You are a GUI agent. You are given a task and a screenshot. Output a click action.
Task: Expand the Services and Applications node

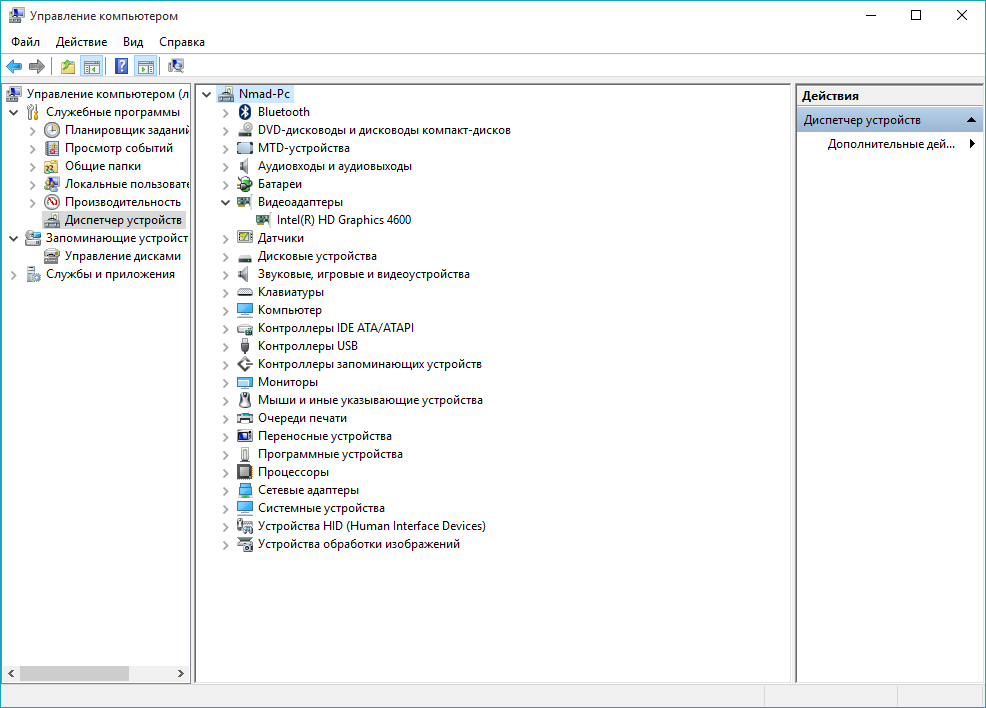[x=14, y=274]
